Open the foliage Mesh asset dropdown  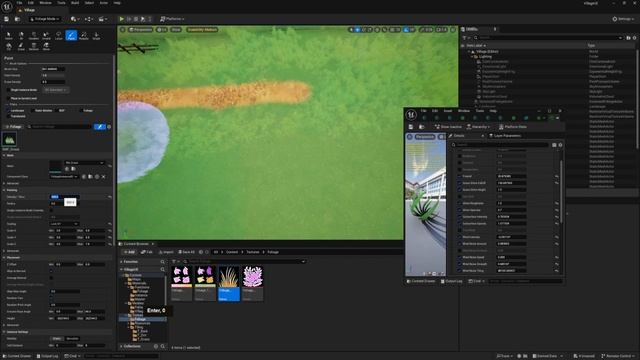click(x=84, y=163)
